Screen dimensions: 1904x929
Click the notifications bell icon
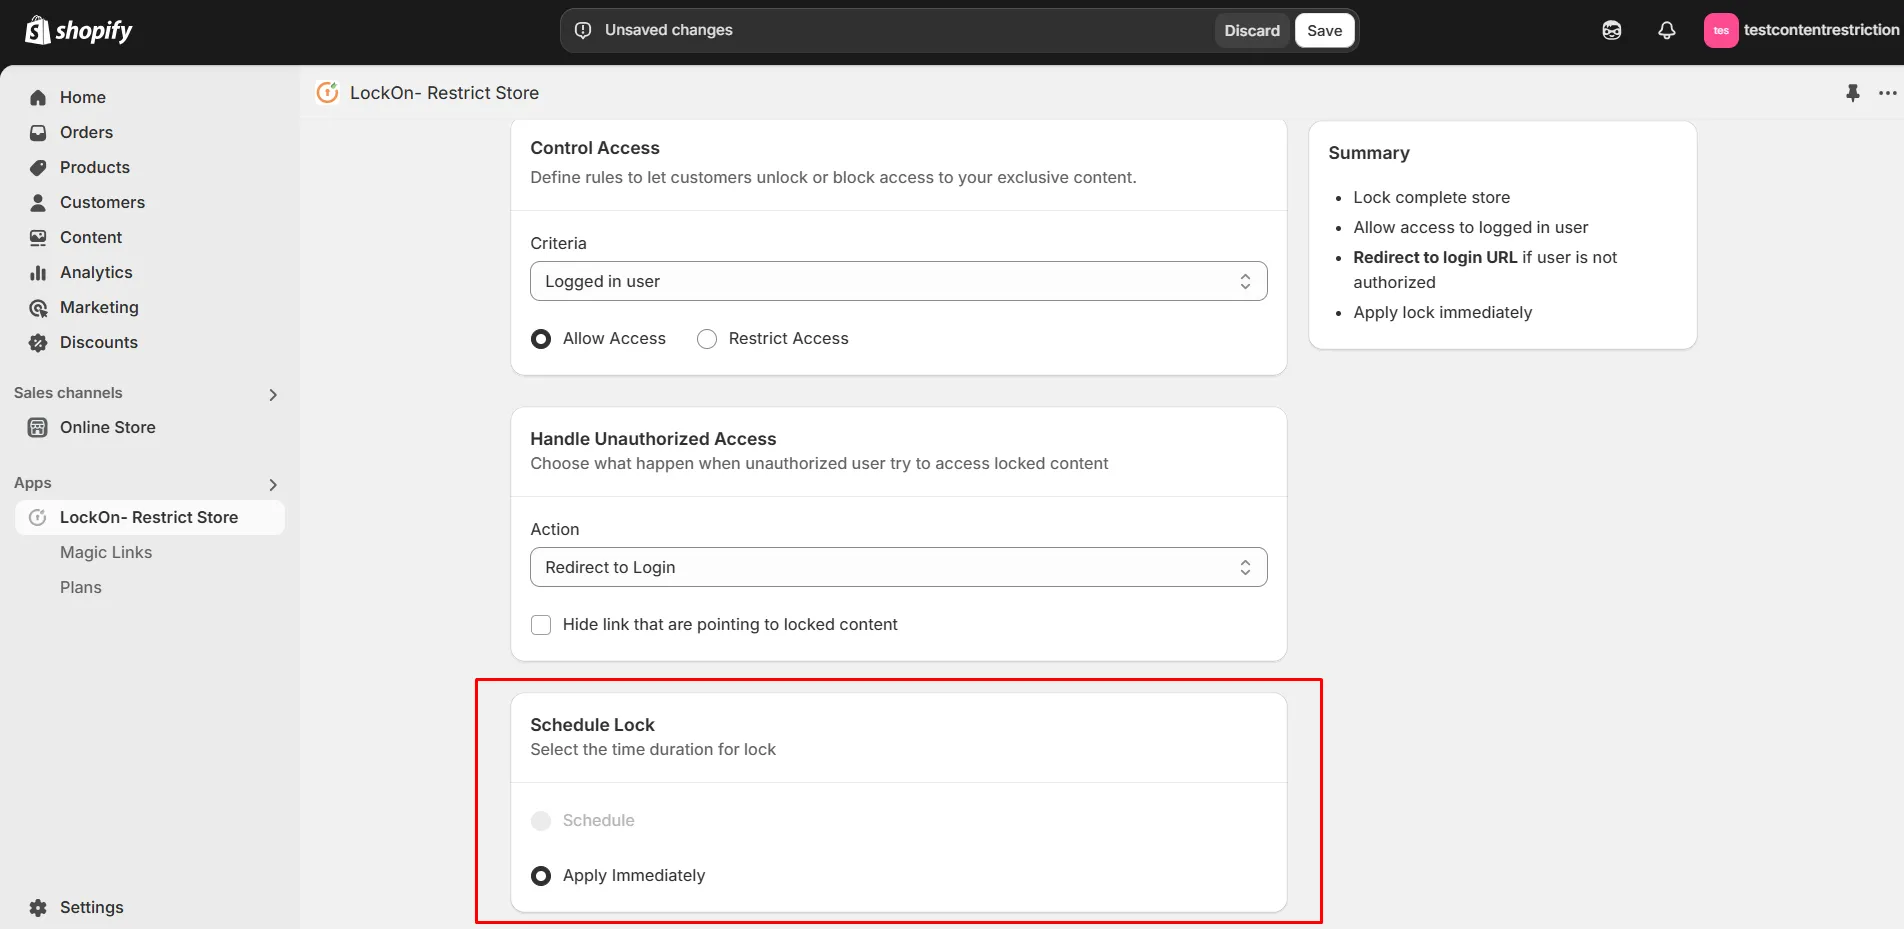tap(1666, 30)
